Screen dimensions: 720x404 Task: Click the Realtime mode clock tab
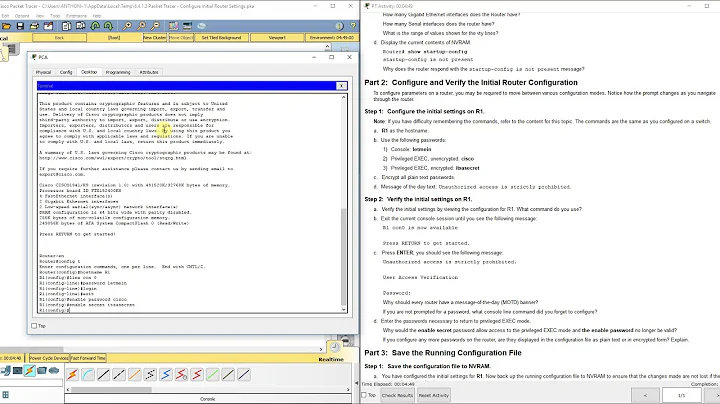tap(335, 347)
